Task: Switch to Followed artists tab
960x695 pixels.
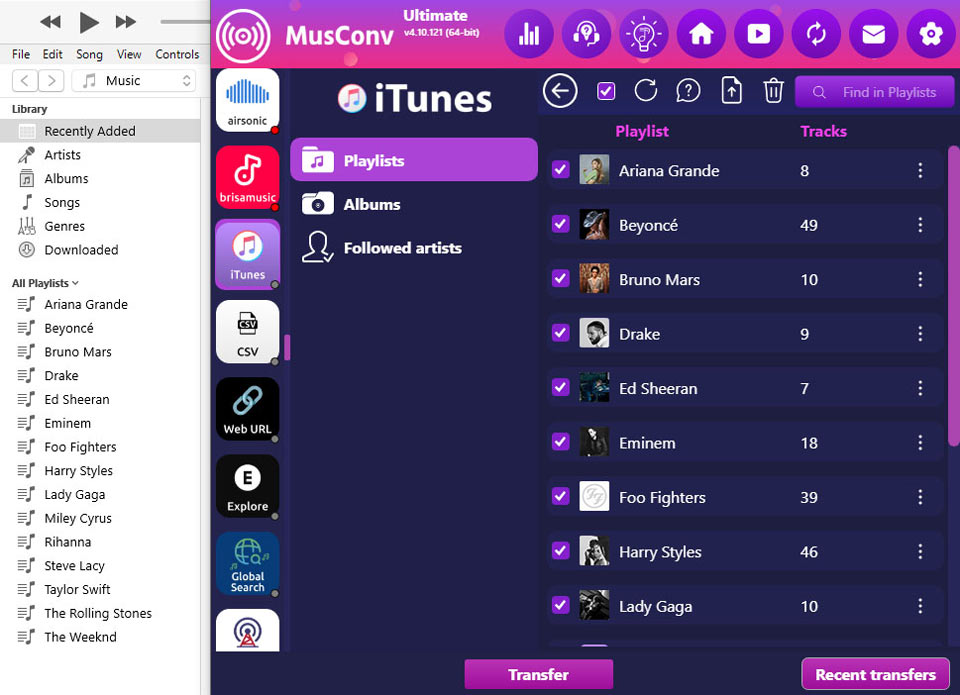Action: [x=381, y=247]
